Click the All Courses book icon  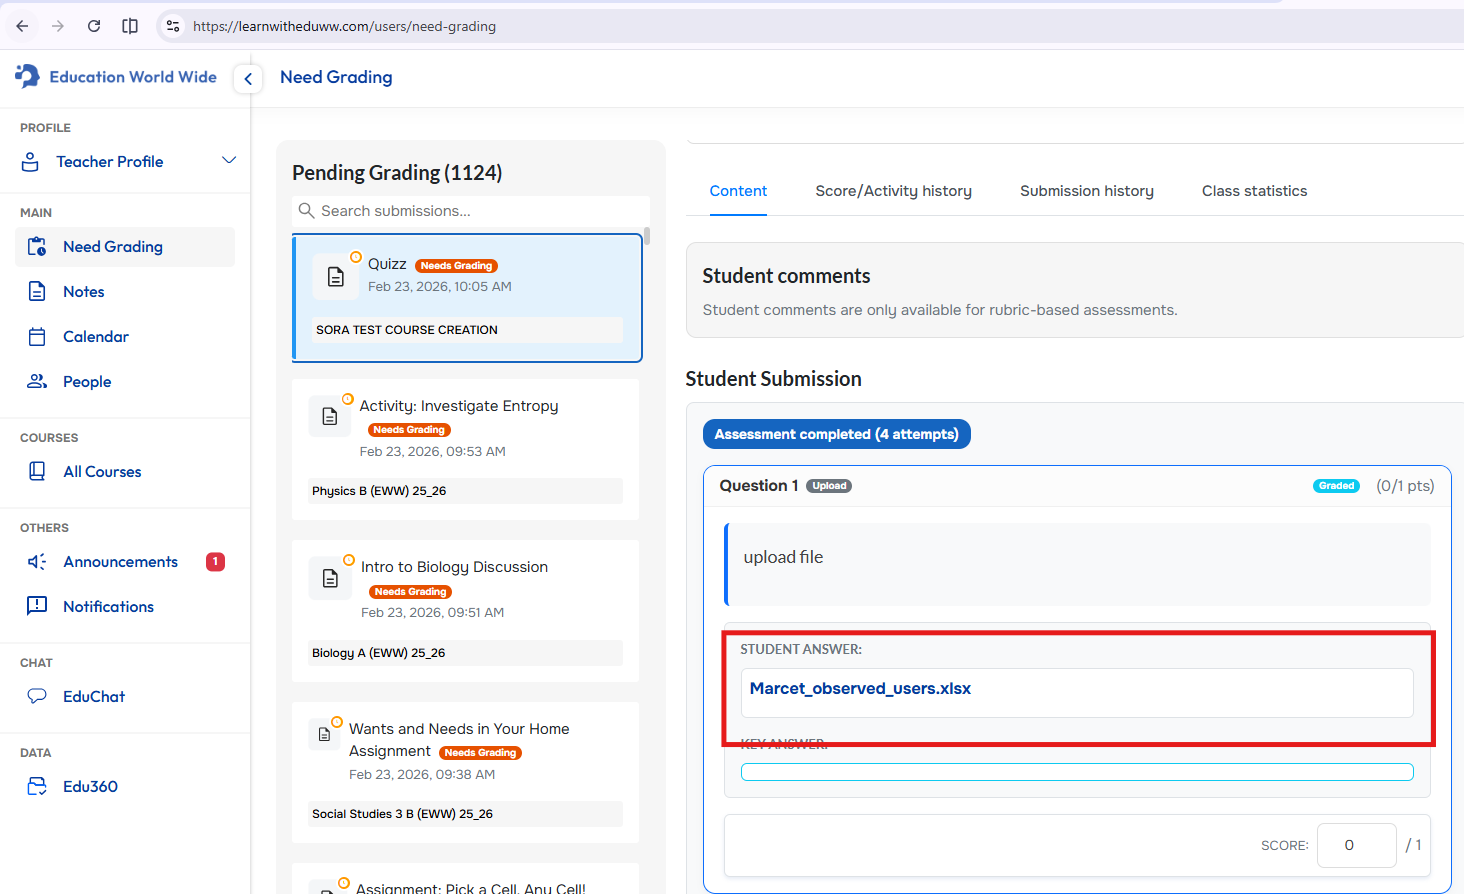point(37,471)
